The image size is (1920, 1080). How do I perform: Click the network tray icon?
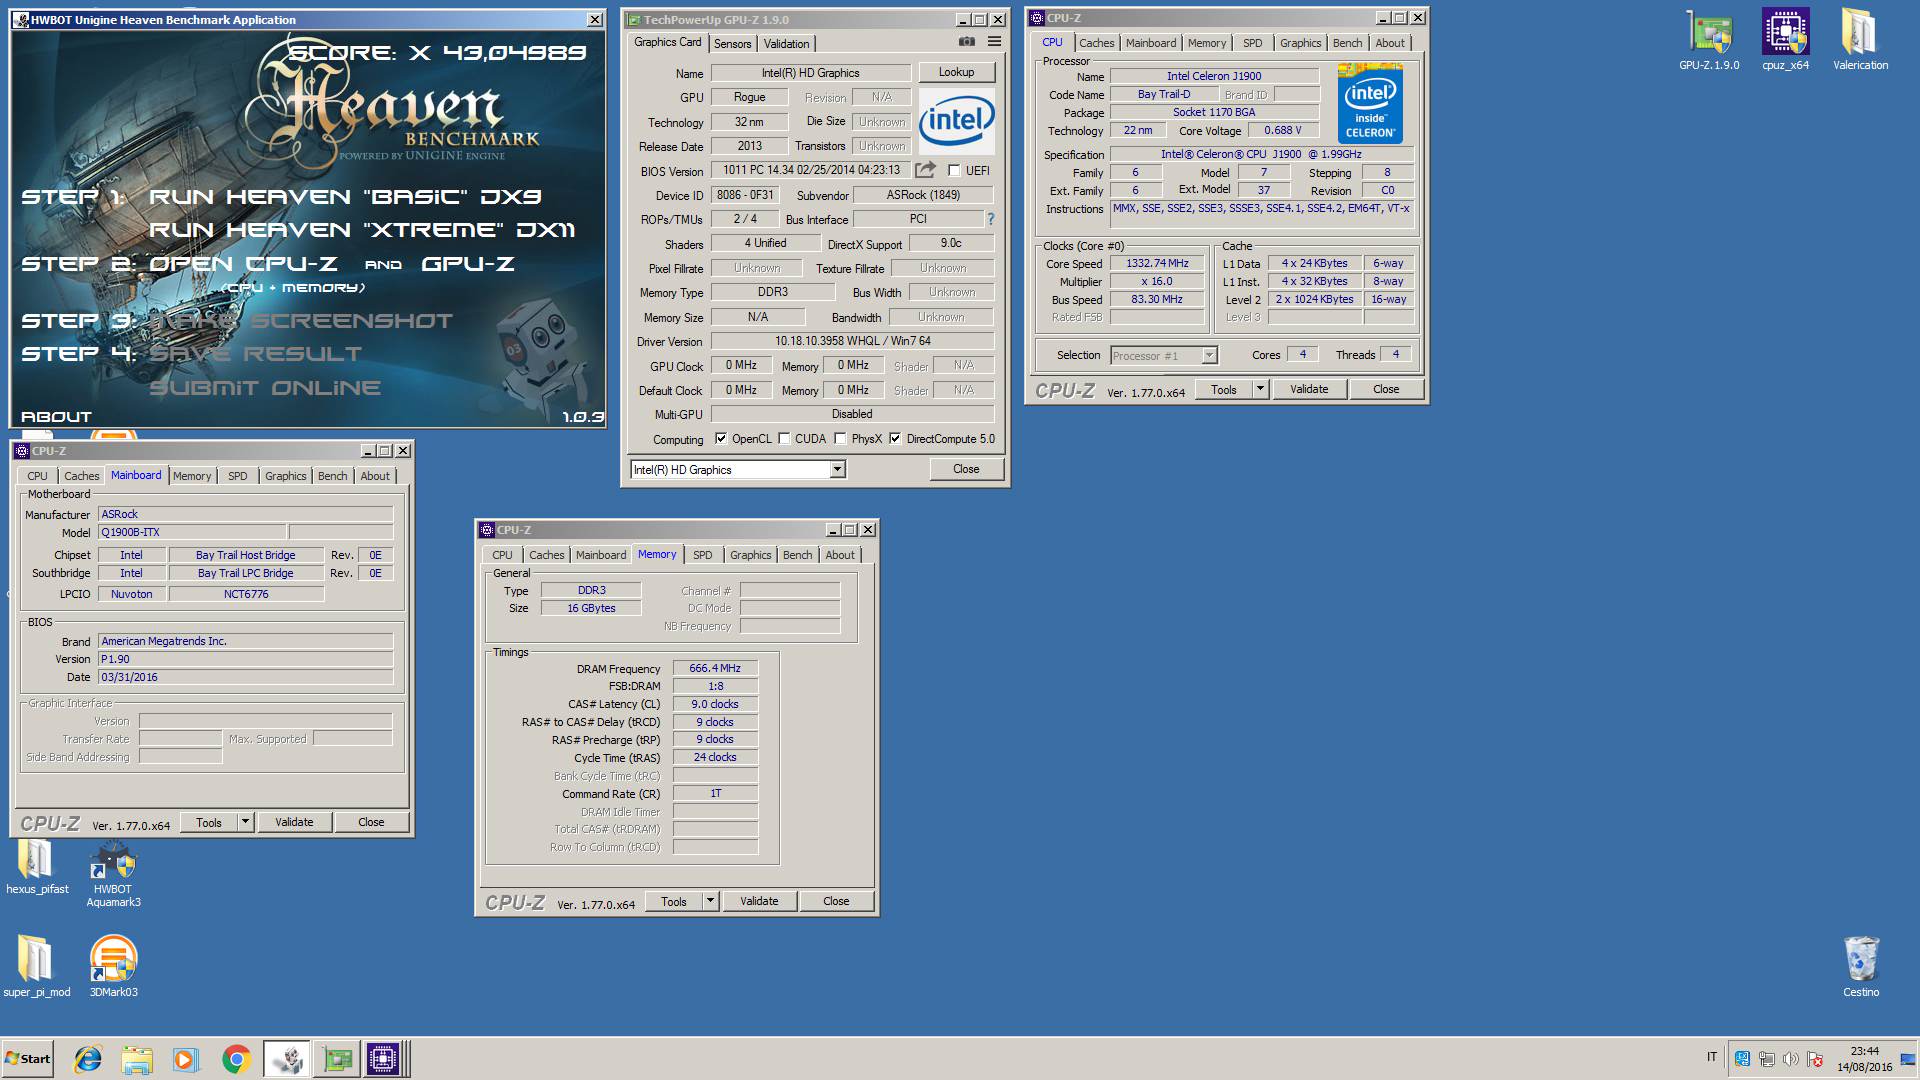tap(1767, 1059)
